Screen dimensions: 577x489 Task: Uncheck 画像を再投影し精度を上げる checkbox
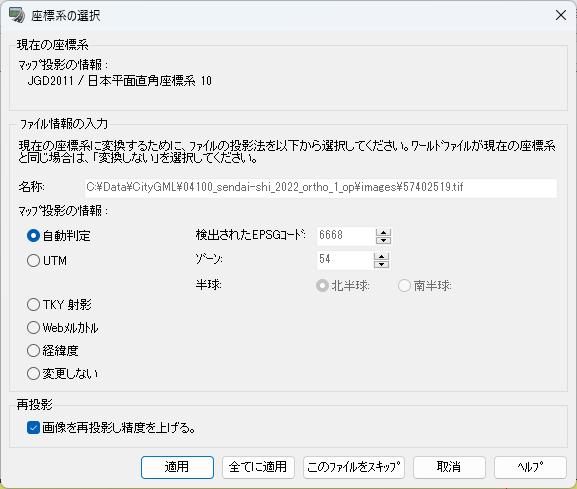[33, 428]
